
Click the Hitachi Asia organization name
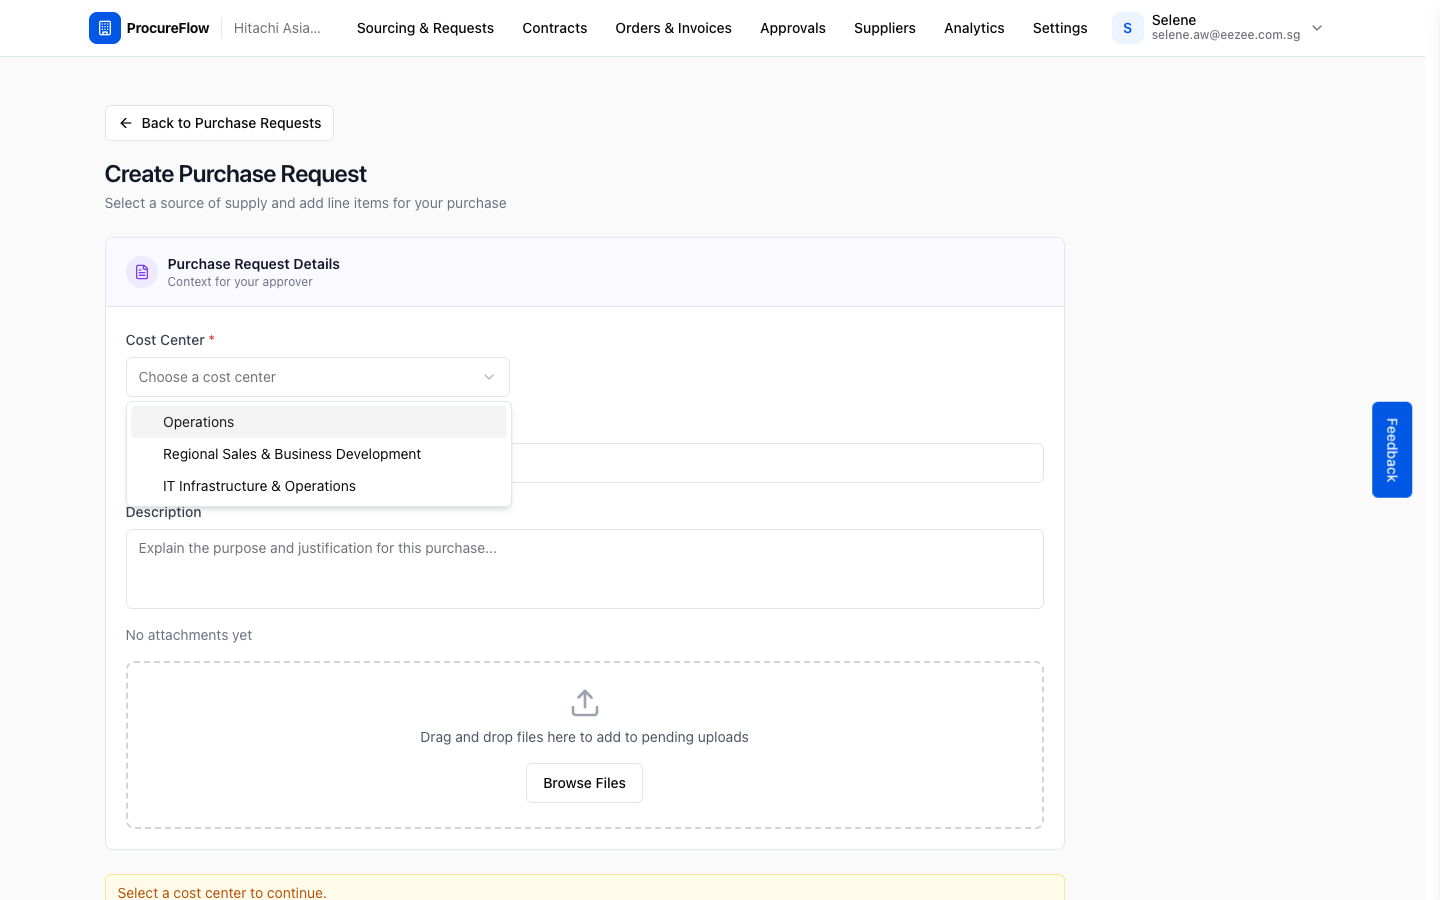coord(277,28)
